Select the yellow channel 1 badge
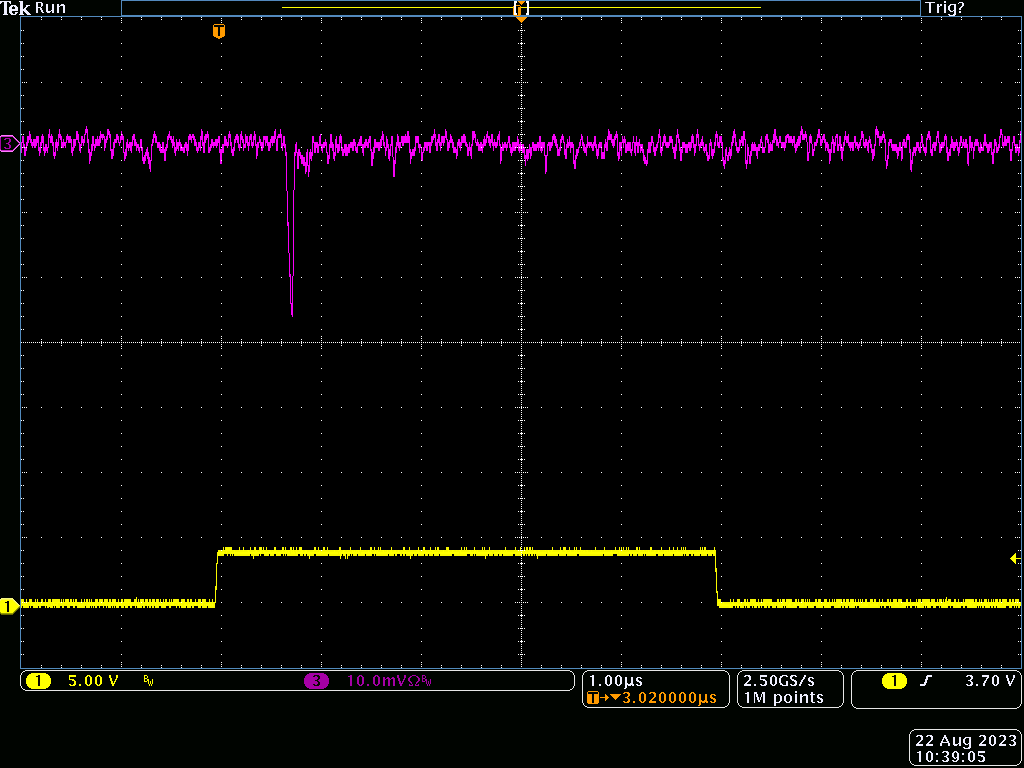This screenshot has width=1024, height=768. [x=38, y=681]
